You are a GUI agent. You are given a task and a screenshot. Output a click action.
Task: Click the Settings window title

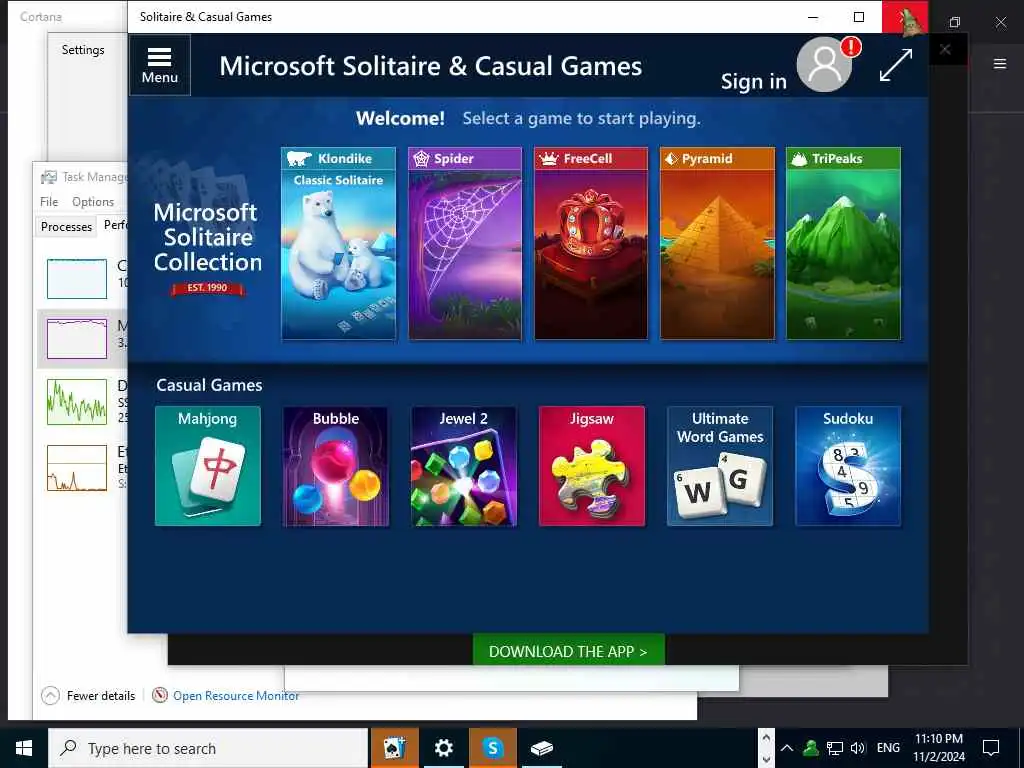click(83, 50)
